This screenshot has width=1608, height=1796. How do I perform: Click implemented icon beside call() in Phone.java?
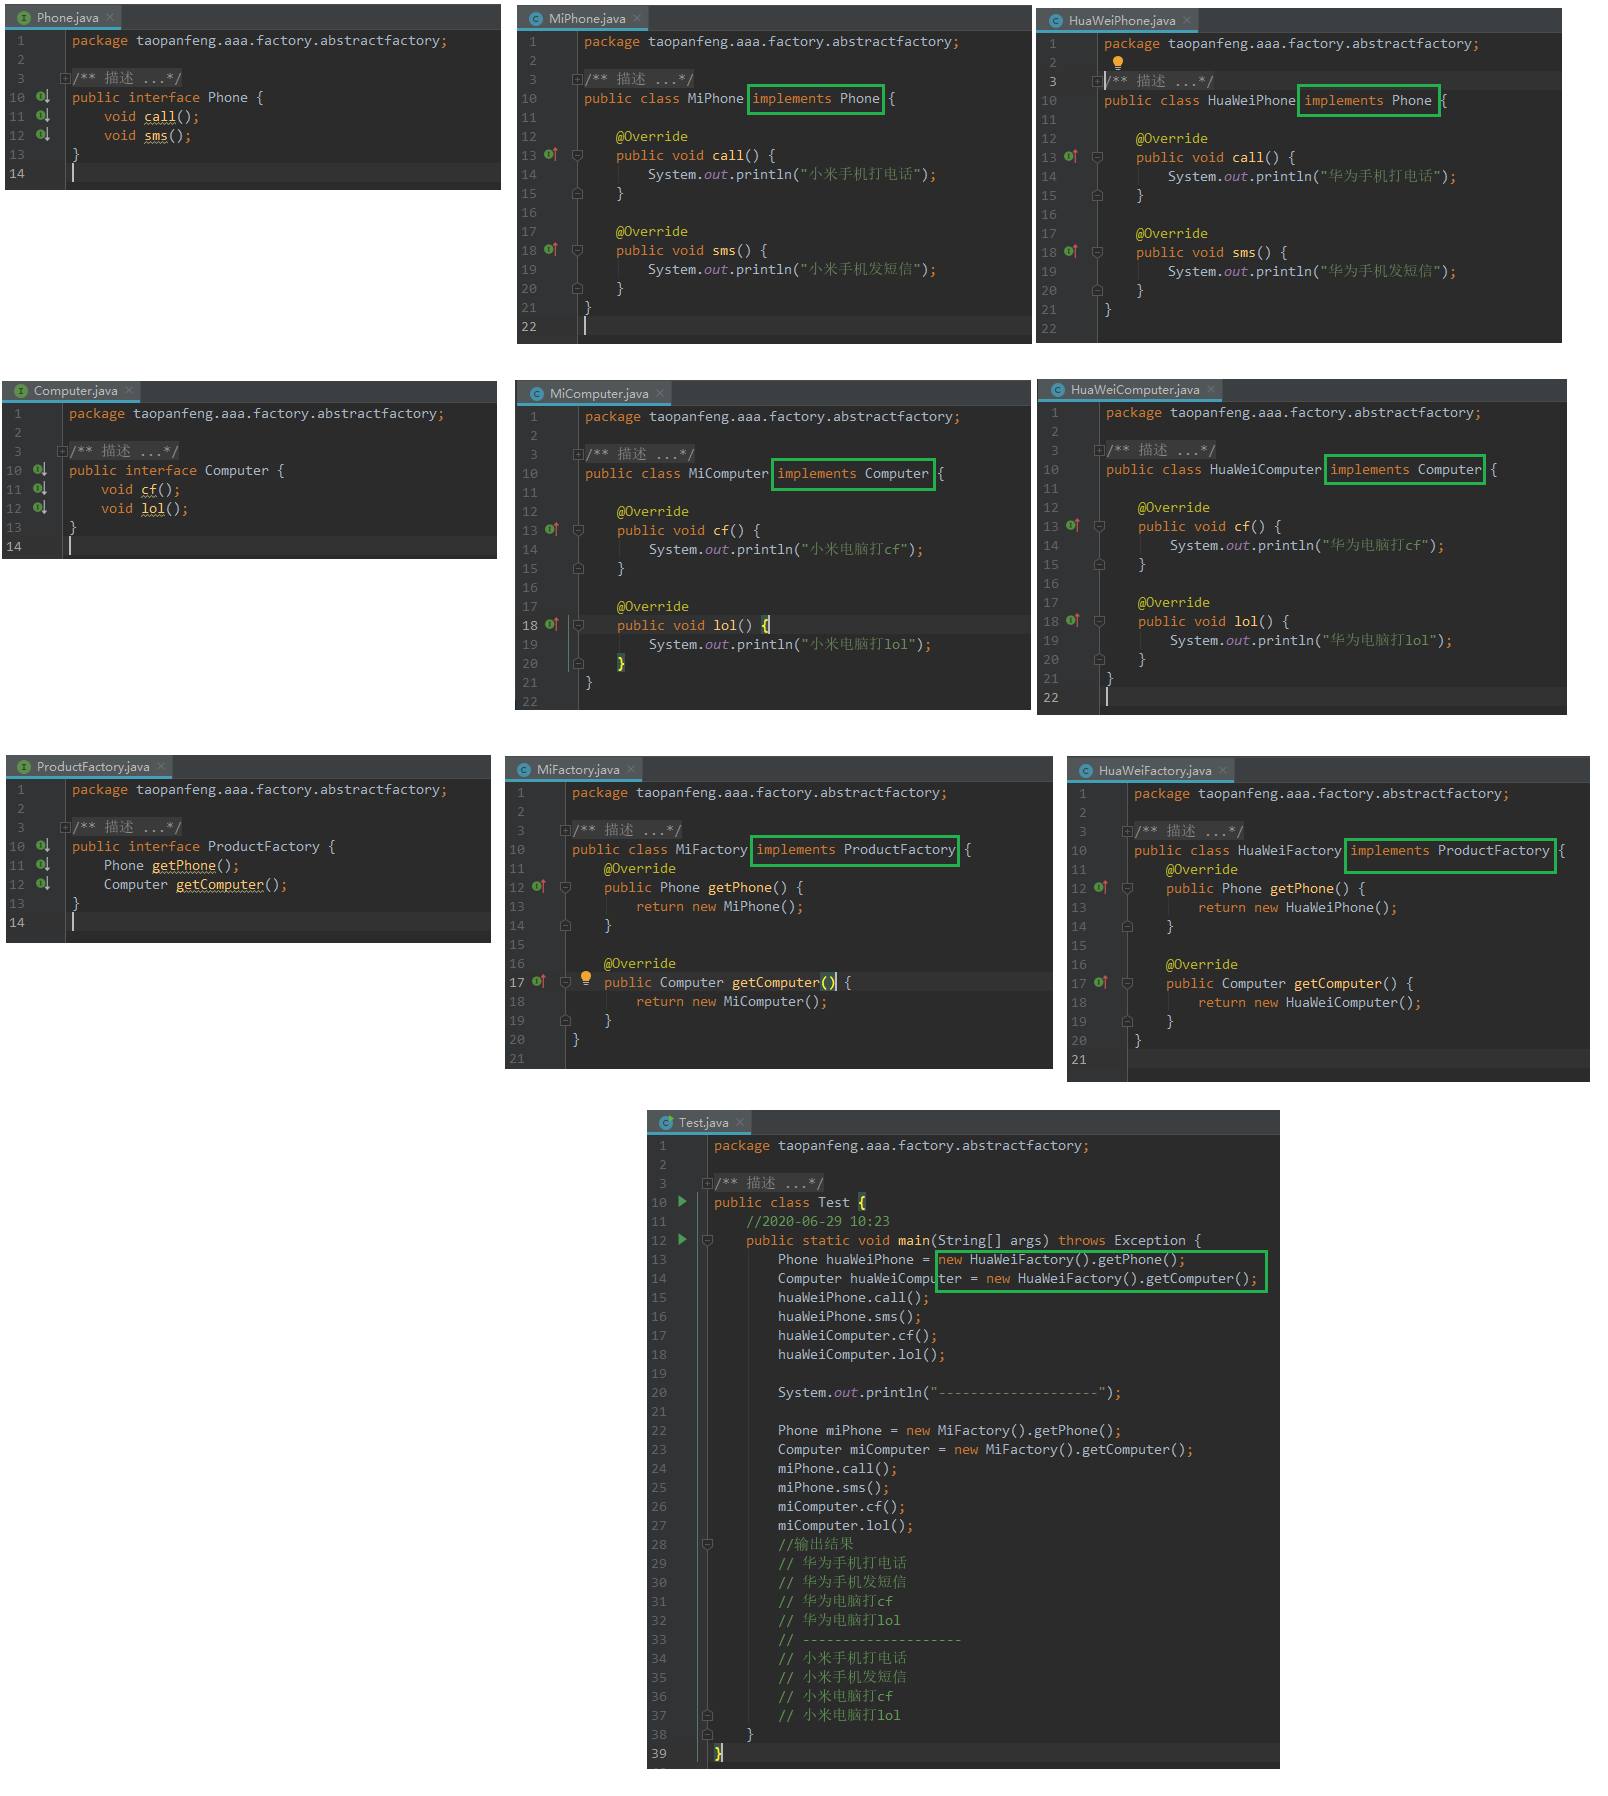coord(43,116)
